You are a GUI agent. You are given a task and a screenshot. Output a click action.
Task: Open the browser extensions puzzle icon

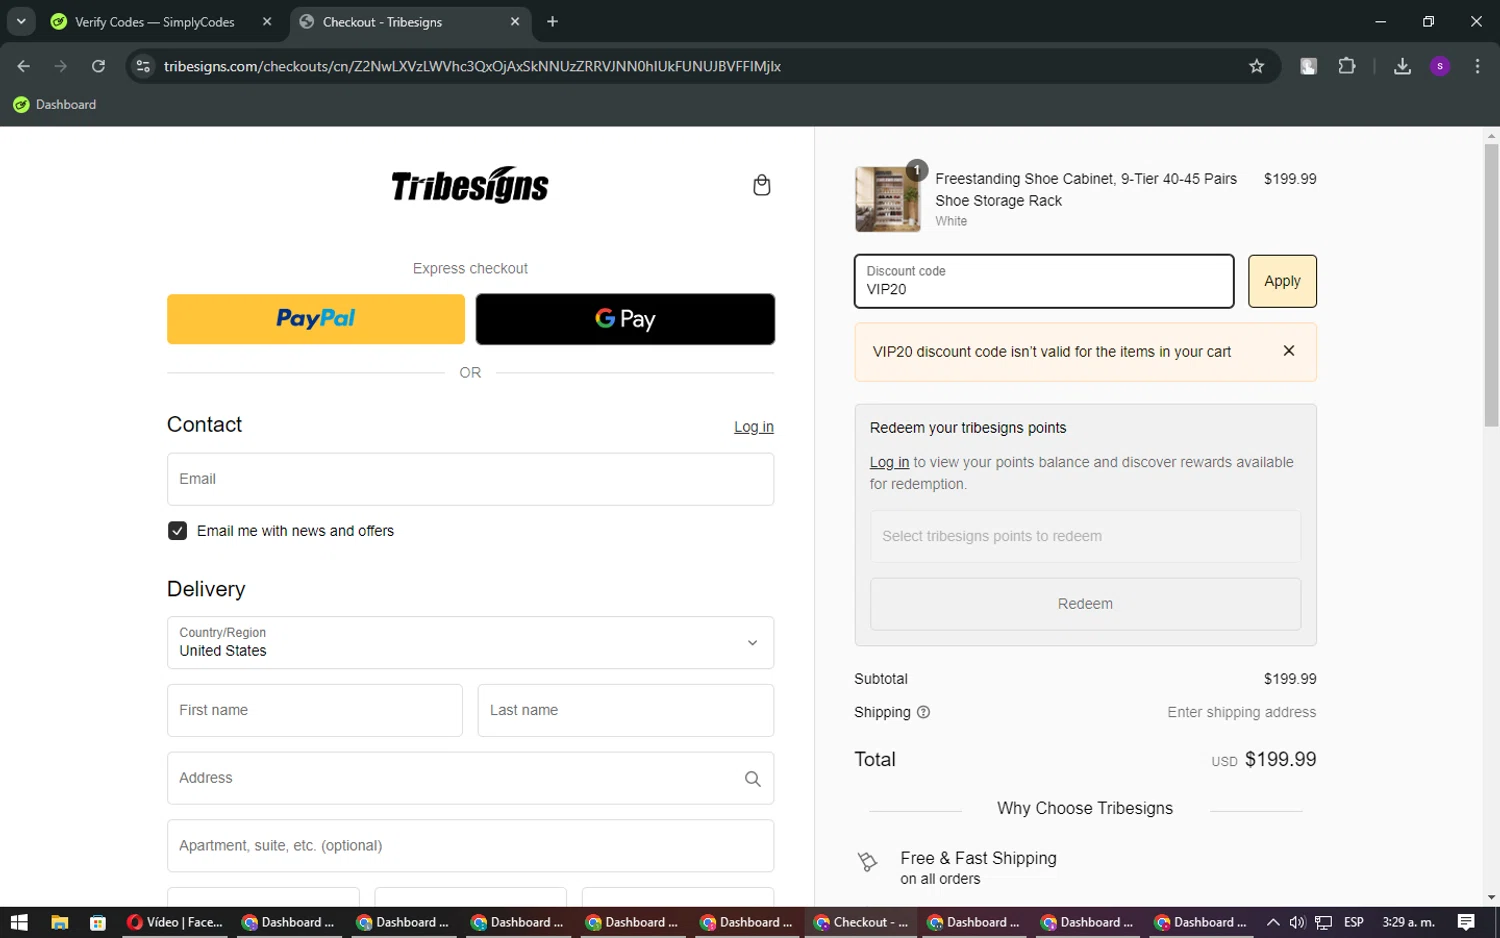[1347, 66]
